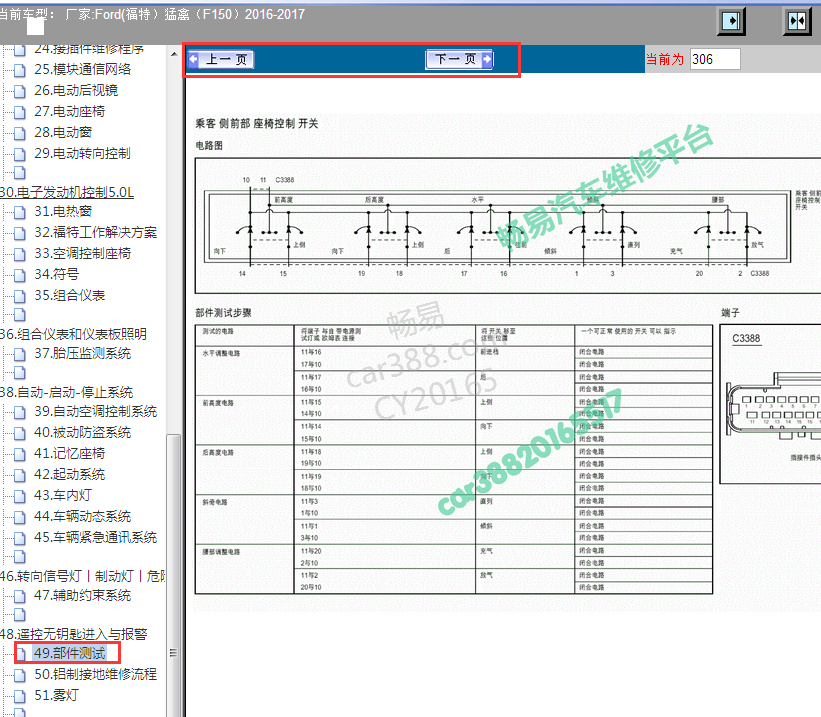The height and width of the screenshot is (717, 821).
Task: Open tree item 39.自动空调控制系统
Action: coord(95,411)
